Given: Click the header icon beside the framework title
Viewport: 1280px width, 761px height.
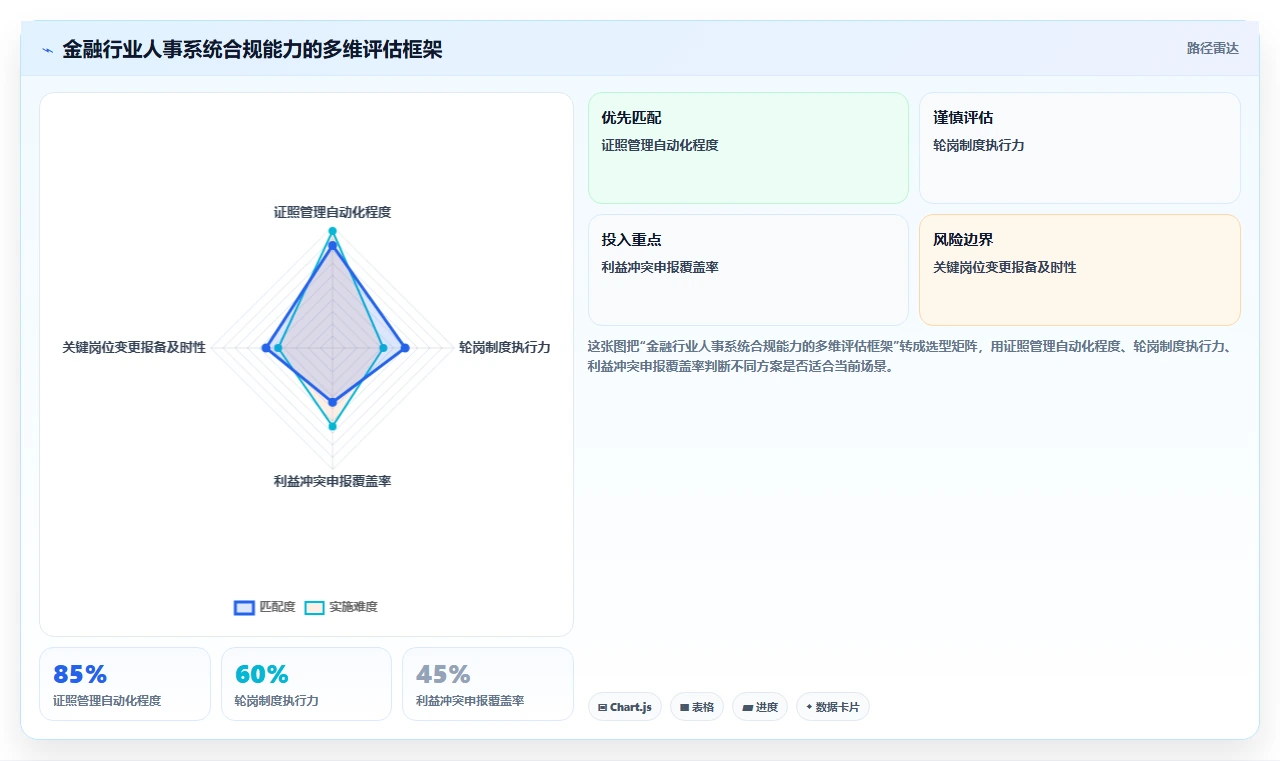Looking at the screenshot, I should [48, 49].
